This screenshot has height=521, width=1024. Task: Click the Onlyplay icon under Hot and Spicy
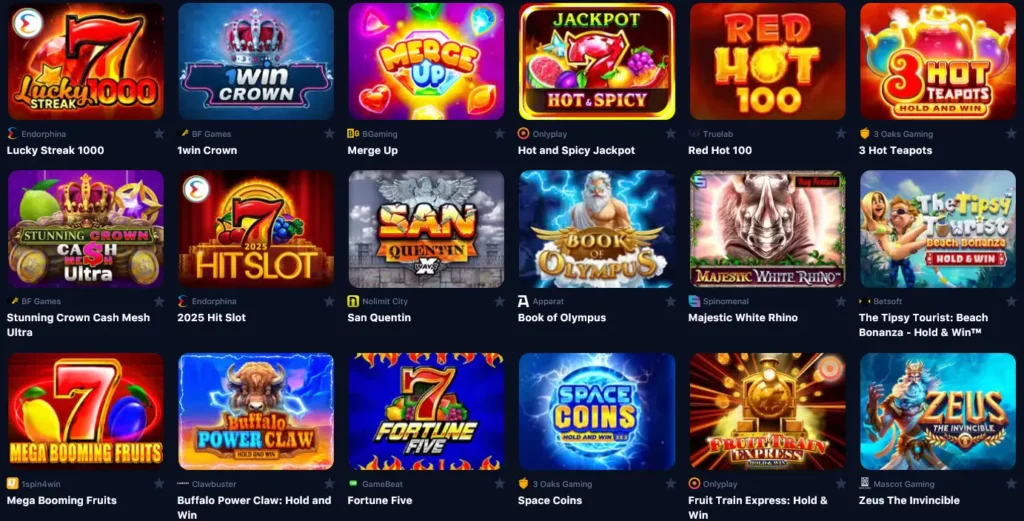click(x=523, y=134)
